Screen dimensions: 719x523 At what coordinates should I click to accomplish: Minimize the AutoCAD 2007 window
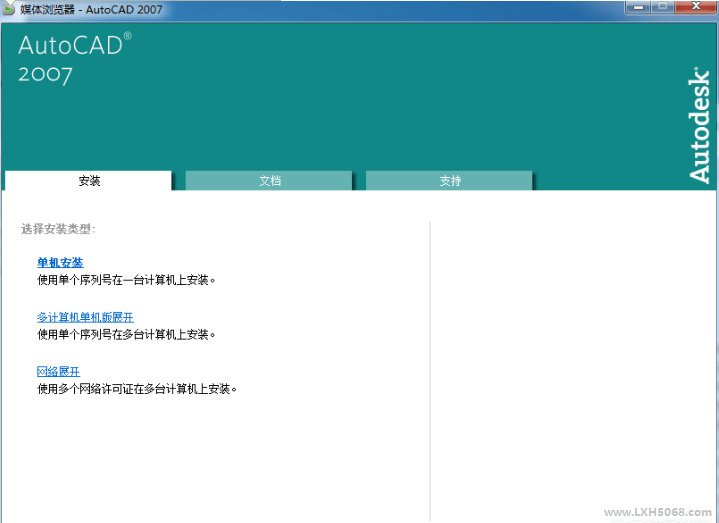click(638, 7)
